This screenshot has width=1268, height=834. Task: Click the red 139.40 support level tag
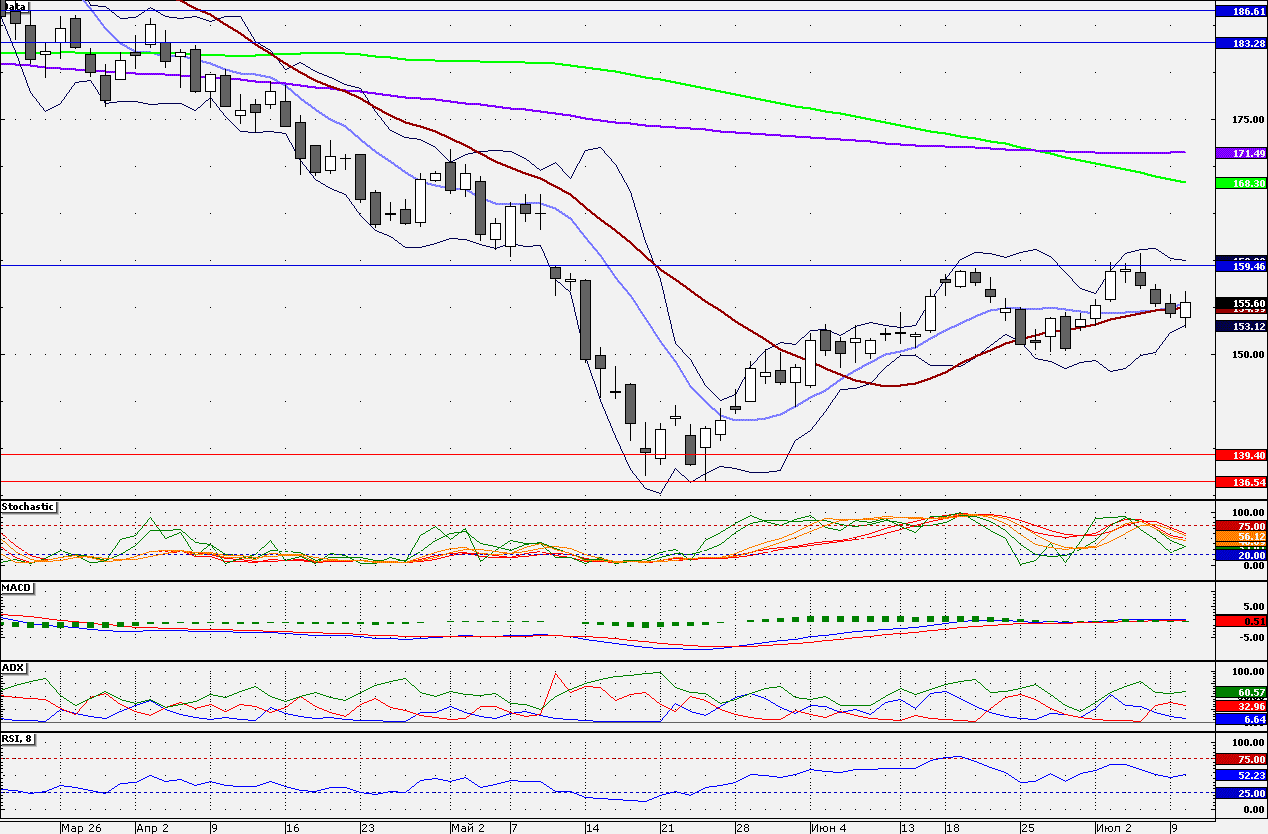1241,455
